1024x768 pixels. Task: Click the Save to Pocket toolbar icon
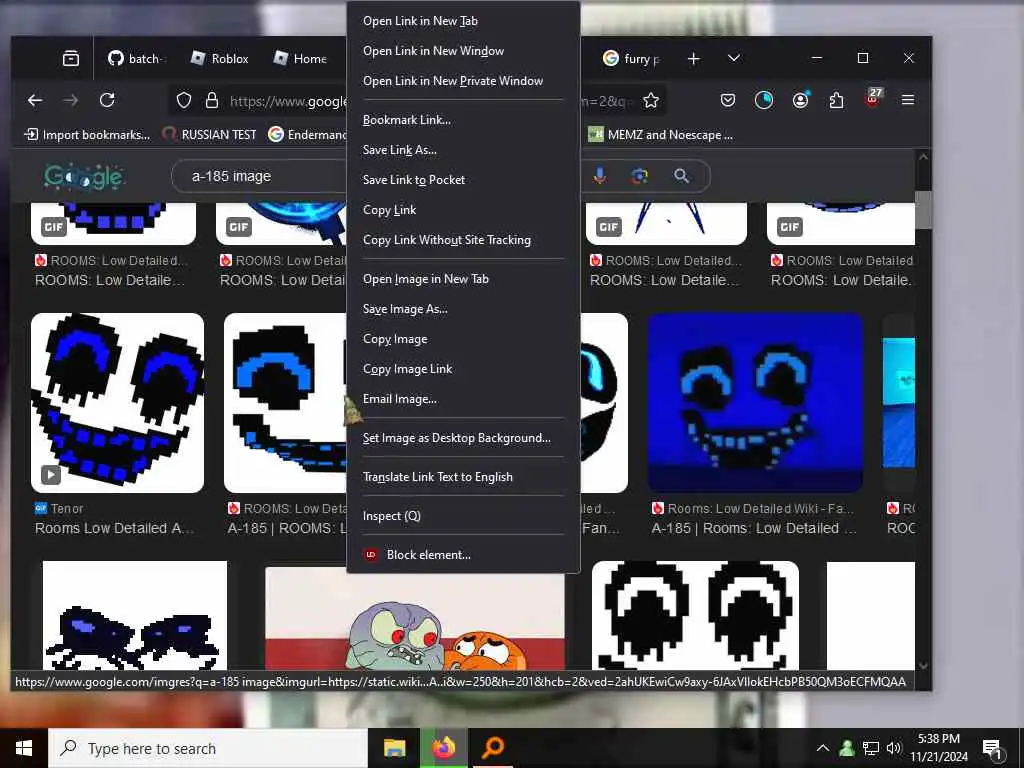[728, 100]
